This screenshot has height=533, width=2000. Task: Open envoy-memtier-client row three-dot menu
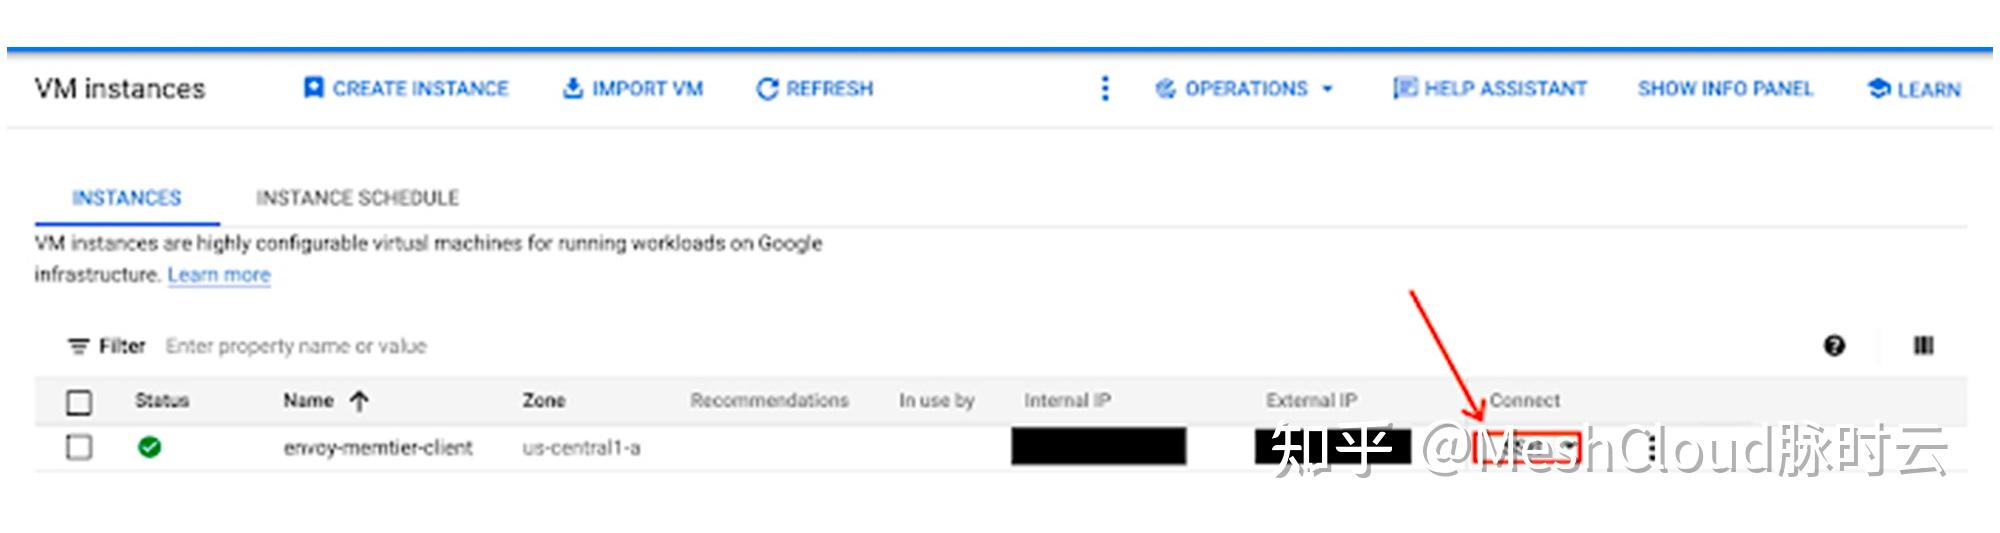1652,448
